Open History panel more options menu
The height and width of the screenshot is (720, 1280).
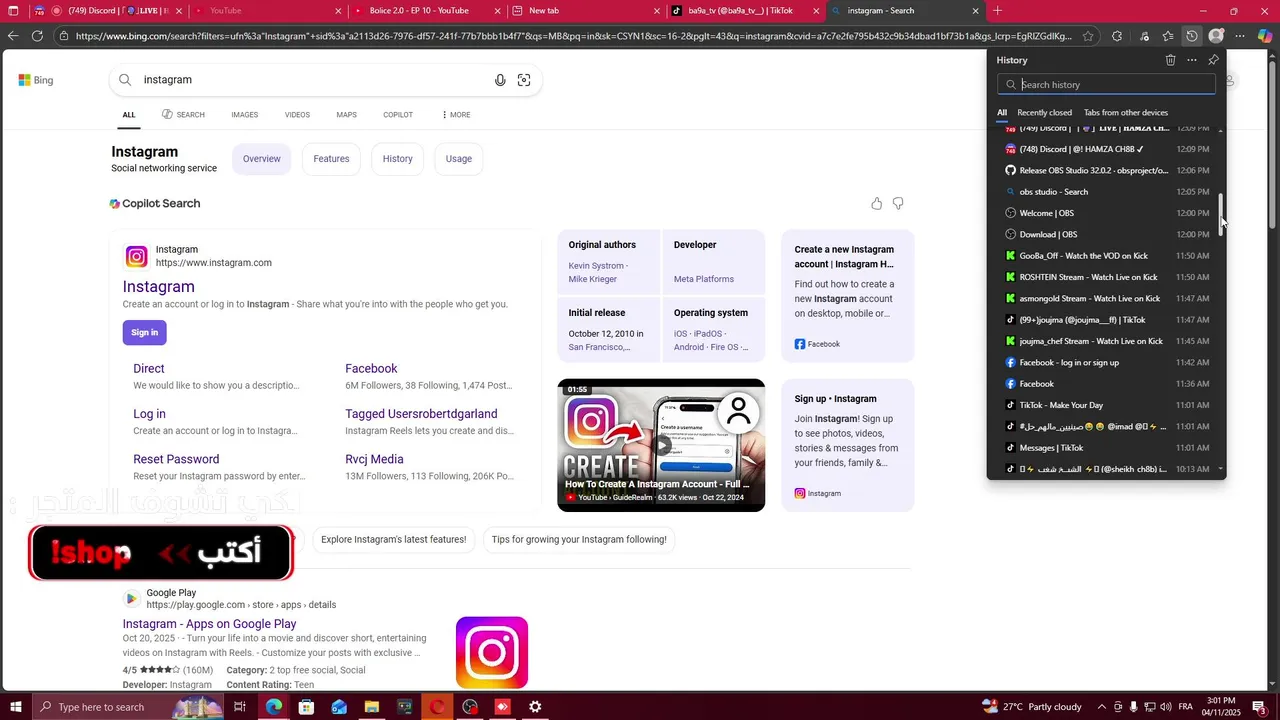pos(1192,60)
